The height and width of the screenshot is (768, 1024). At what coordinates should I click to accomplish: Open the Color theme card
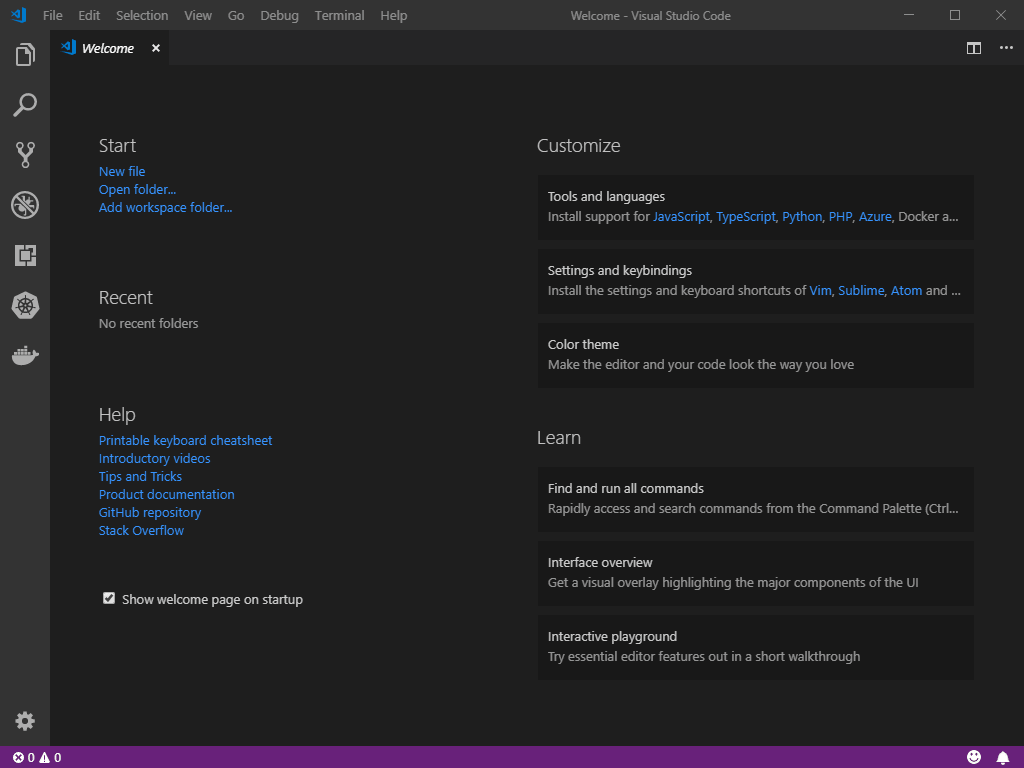[x=756, y=355]
